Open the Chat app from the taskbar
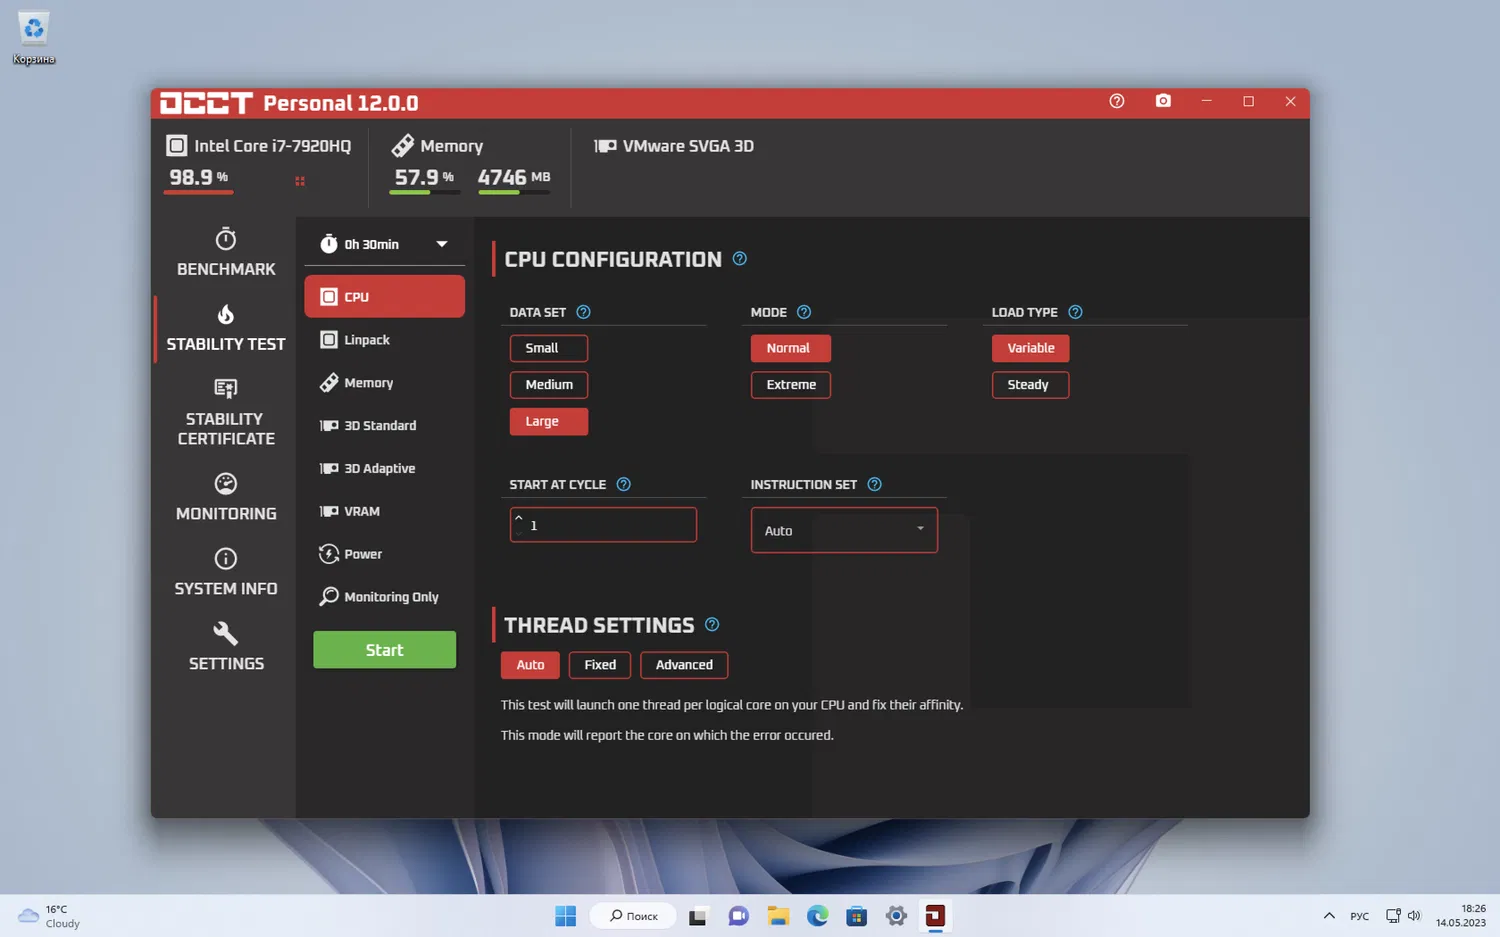 point(738,916)
